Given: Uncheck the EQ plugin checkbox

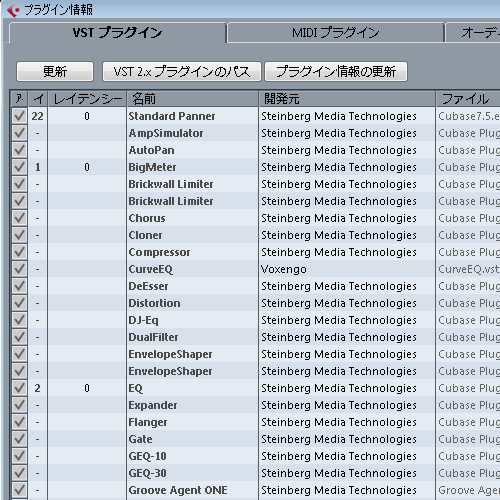Looking at the screenshot, I should (19, 388).
